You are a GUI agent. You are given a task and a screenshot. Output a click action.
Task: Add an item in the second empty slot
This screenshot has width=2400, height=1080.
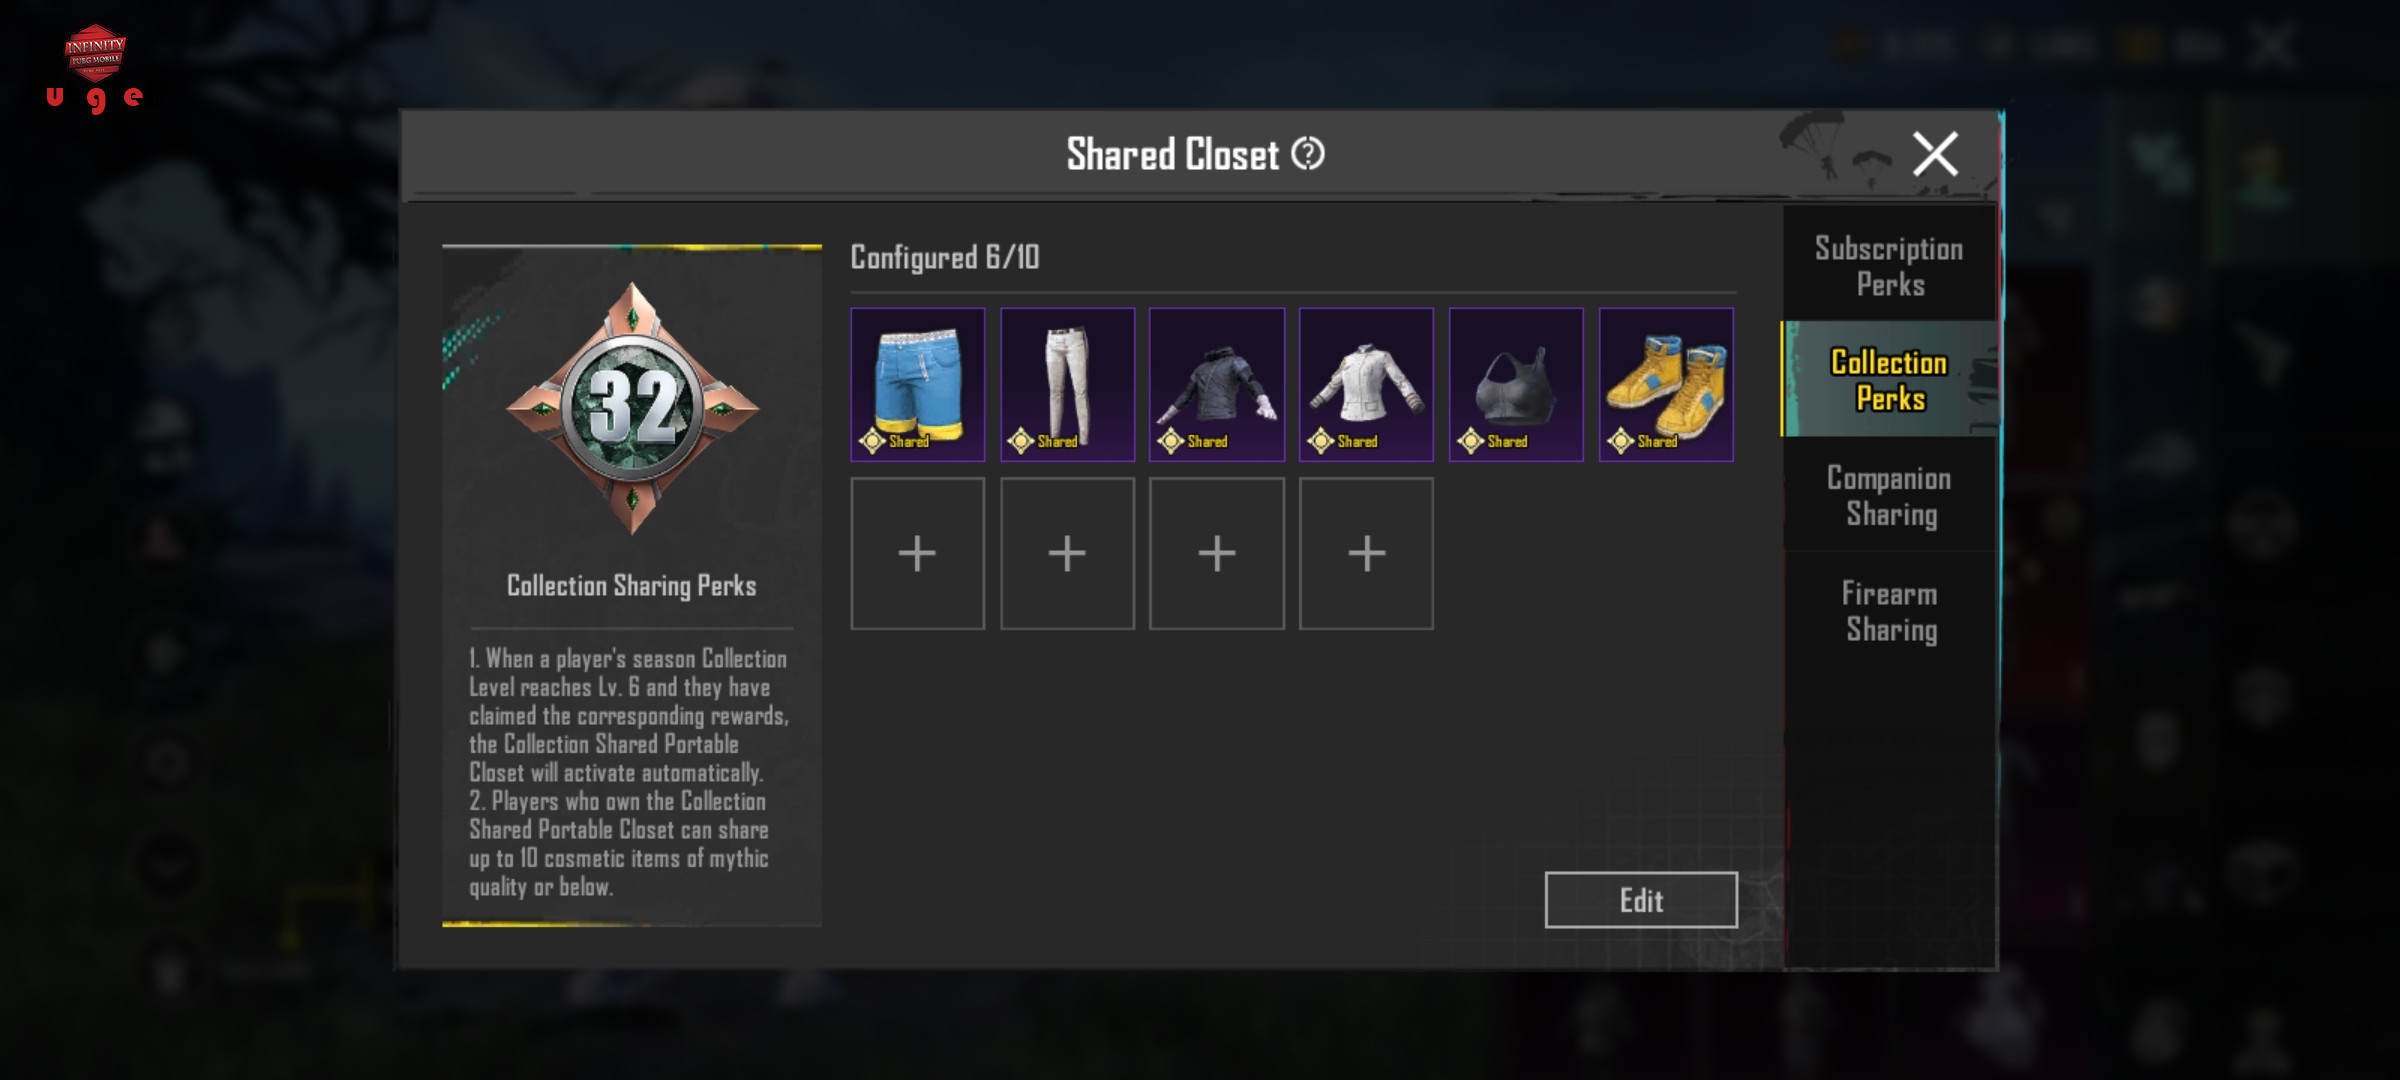(x=1067, y=554)
